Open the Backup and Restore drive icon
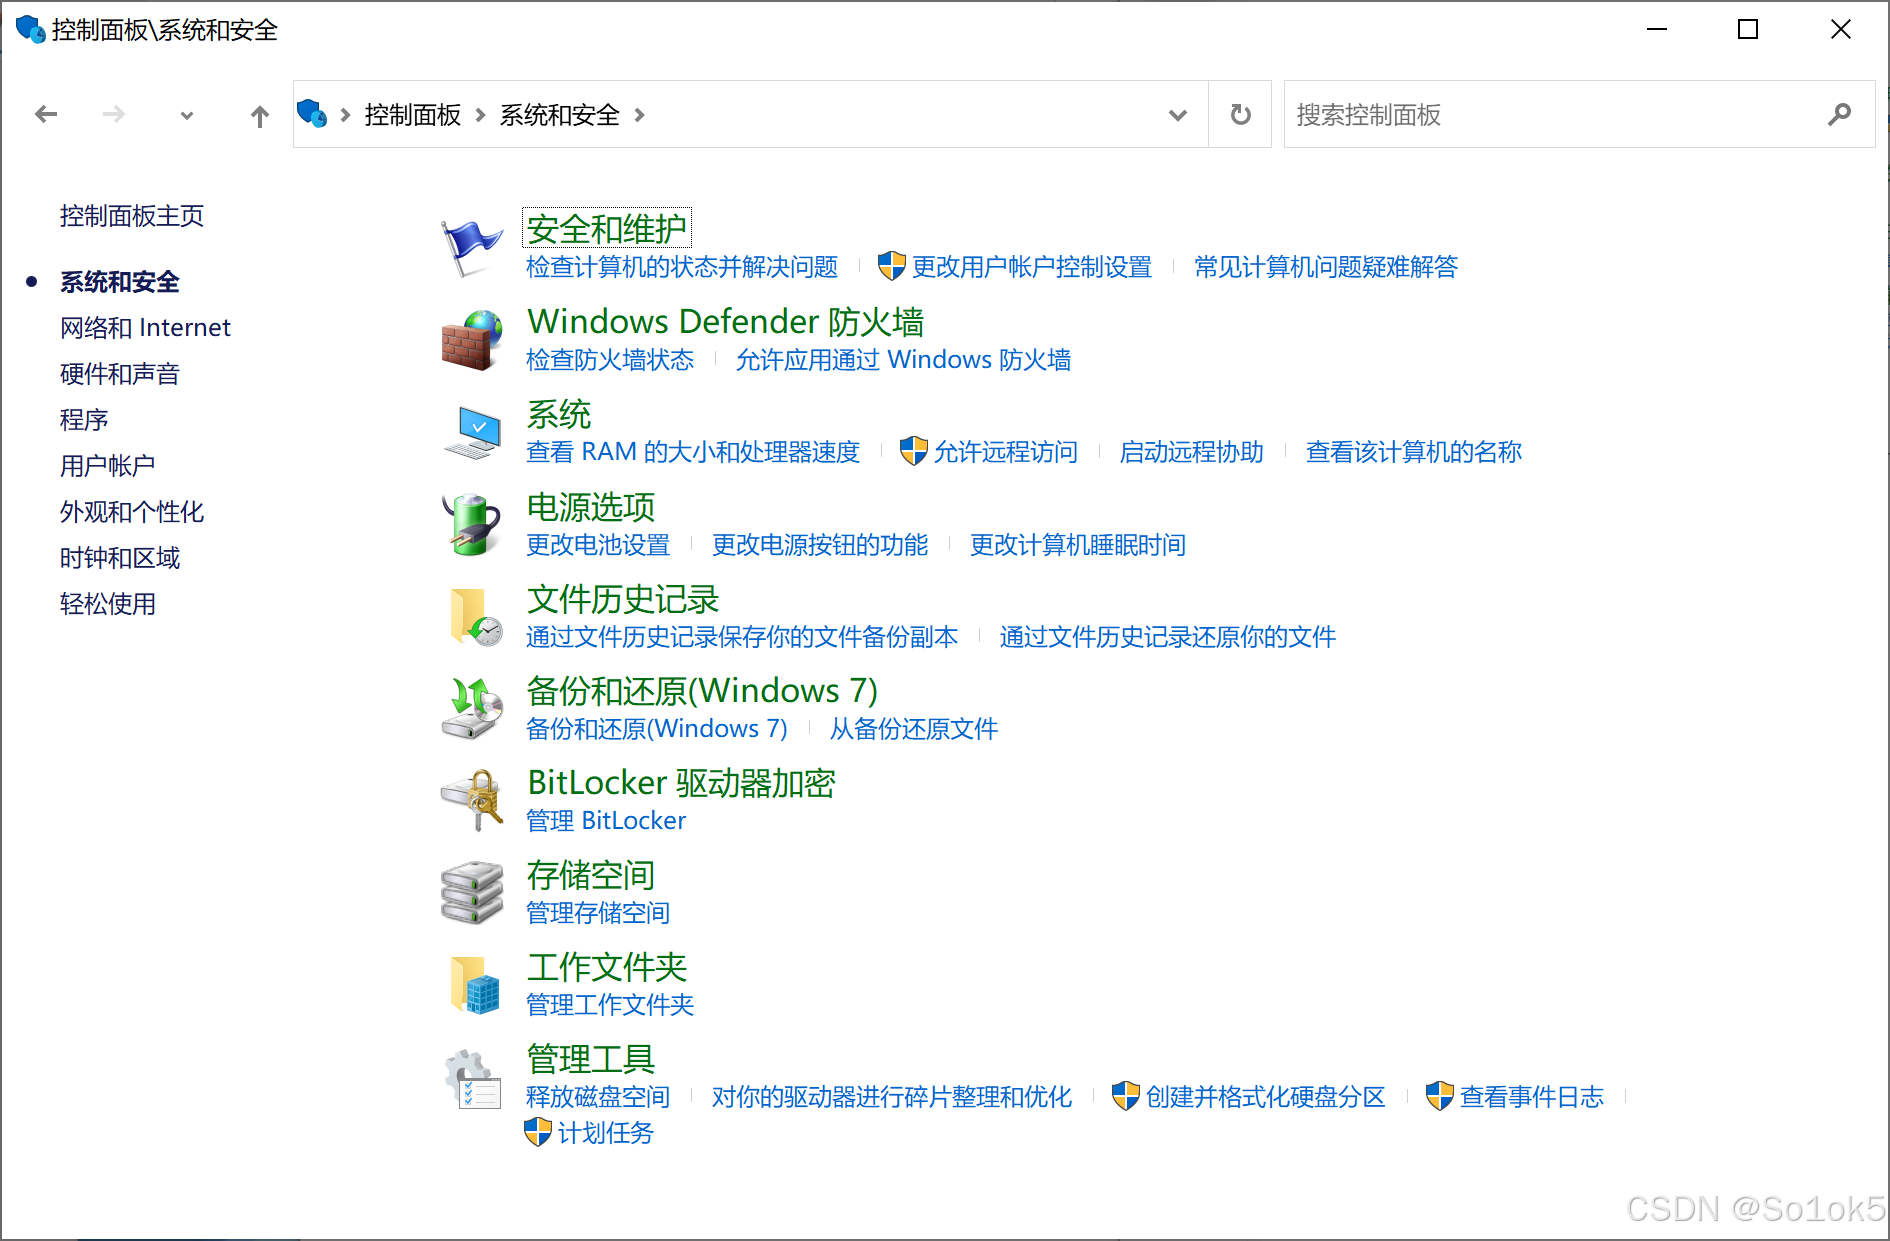Viewport: 1890px width, 1241px height. pyautogui.click(x=472, y=709)
